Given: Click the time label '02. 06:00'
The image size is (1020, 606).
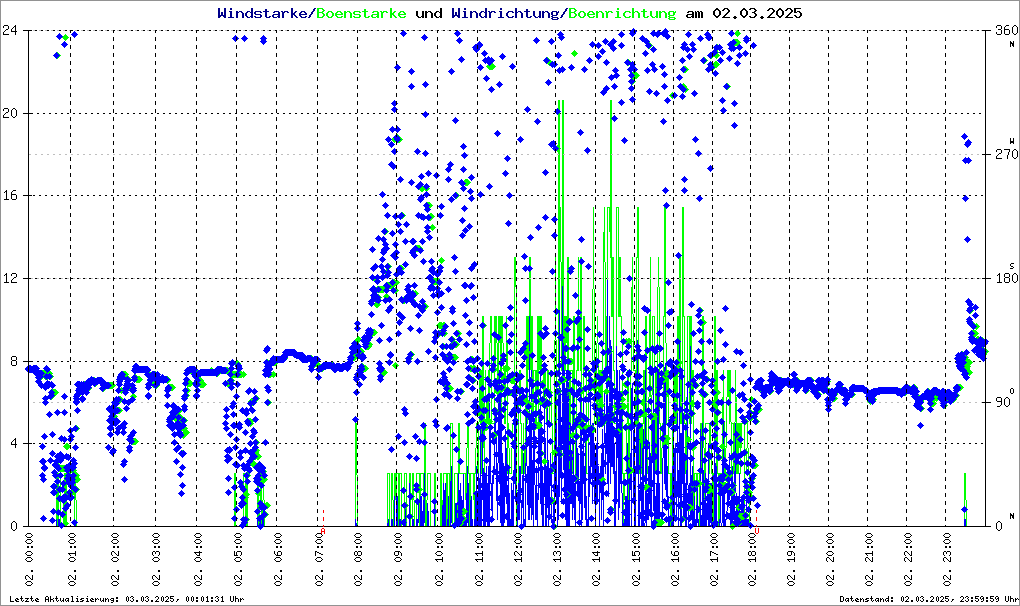Looking at the screenshot, I should (x=278, y=559).
